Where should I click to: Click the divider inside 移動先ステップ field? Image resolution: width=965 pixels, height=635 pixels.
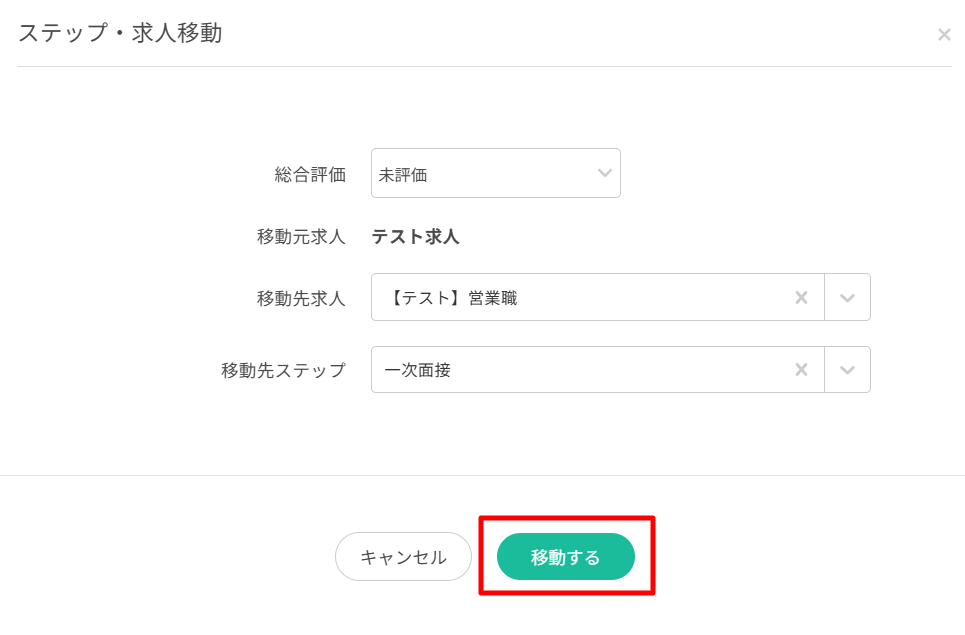coord(824,370)
